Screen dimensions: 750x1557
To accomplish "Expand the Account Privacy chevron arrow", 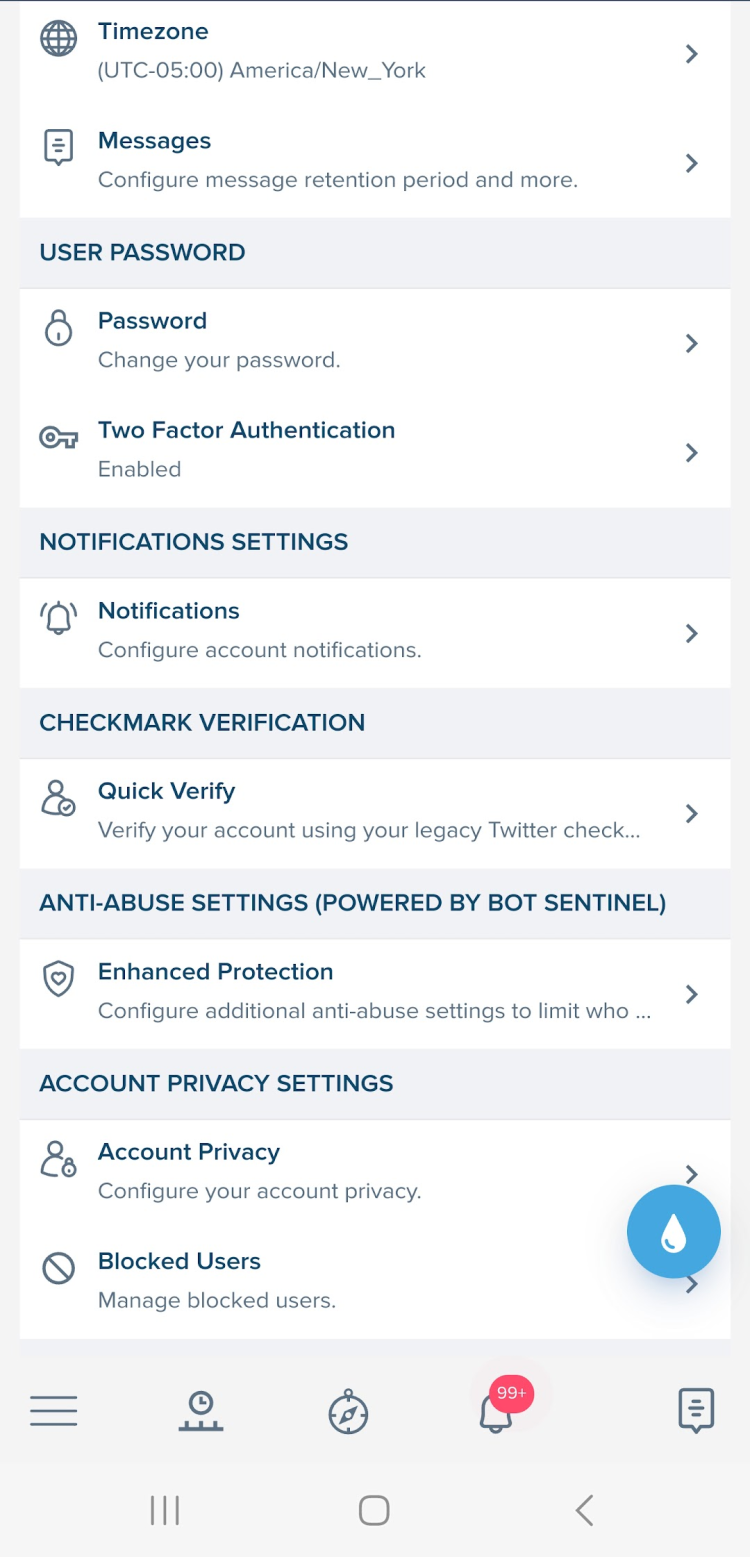I will [x=691, y=1171].
